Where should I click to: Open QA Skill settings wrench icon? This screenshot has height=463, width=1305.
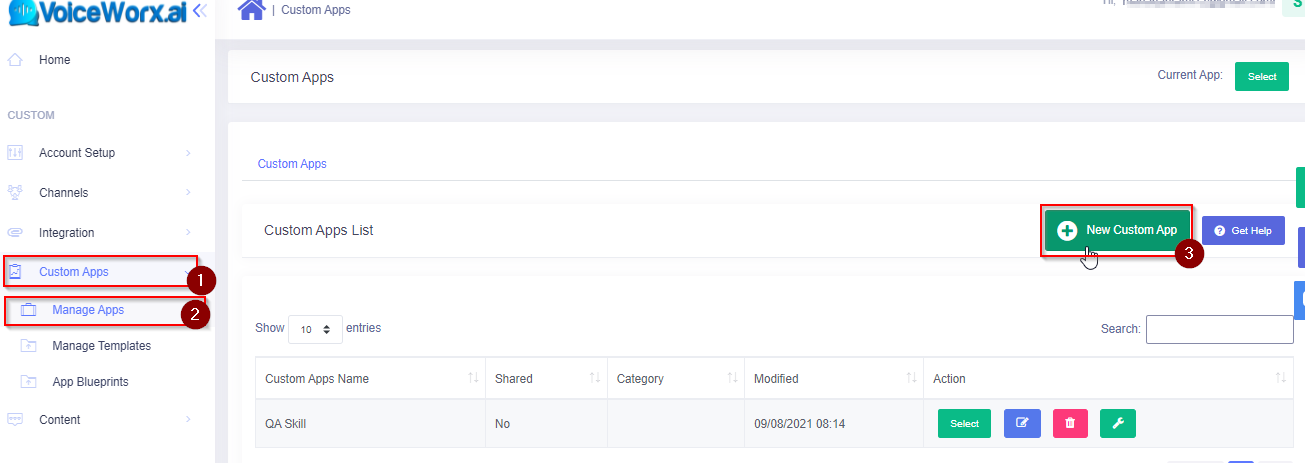tap(1118, 423)
